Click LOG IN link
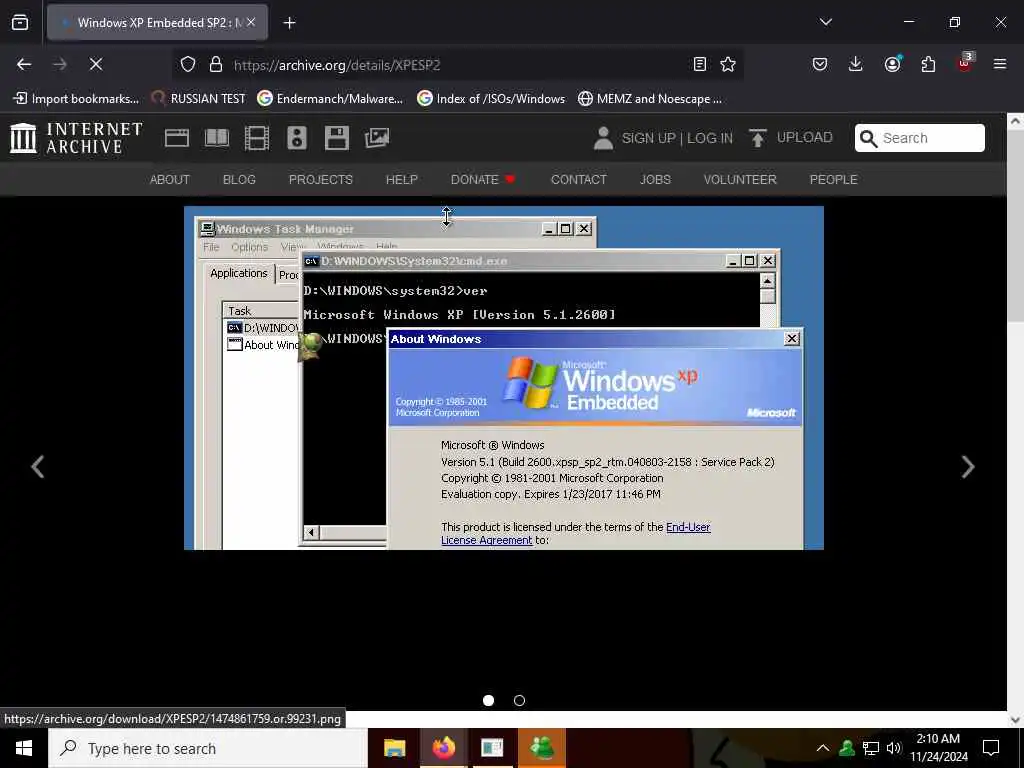1024x768 pixels. (710, 138)
